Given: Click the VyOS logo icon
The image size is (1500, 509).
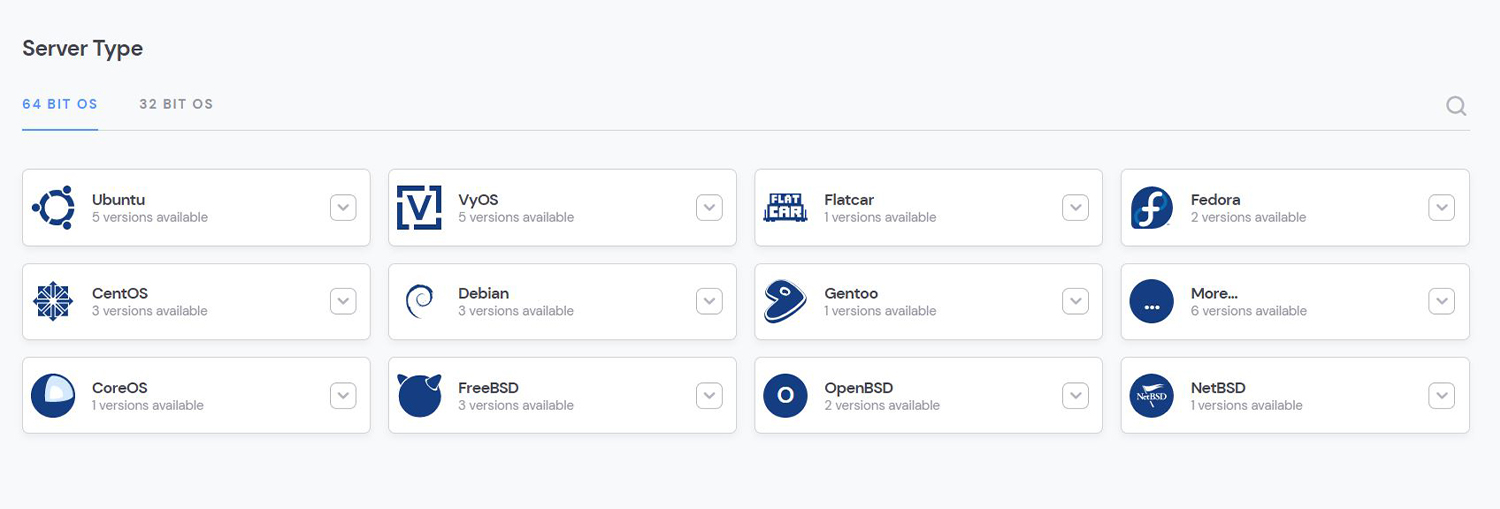Looking at the screenshot, I should [x=419, y=208].
